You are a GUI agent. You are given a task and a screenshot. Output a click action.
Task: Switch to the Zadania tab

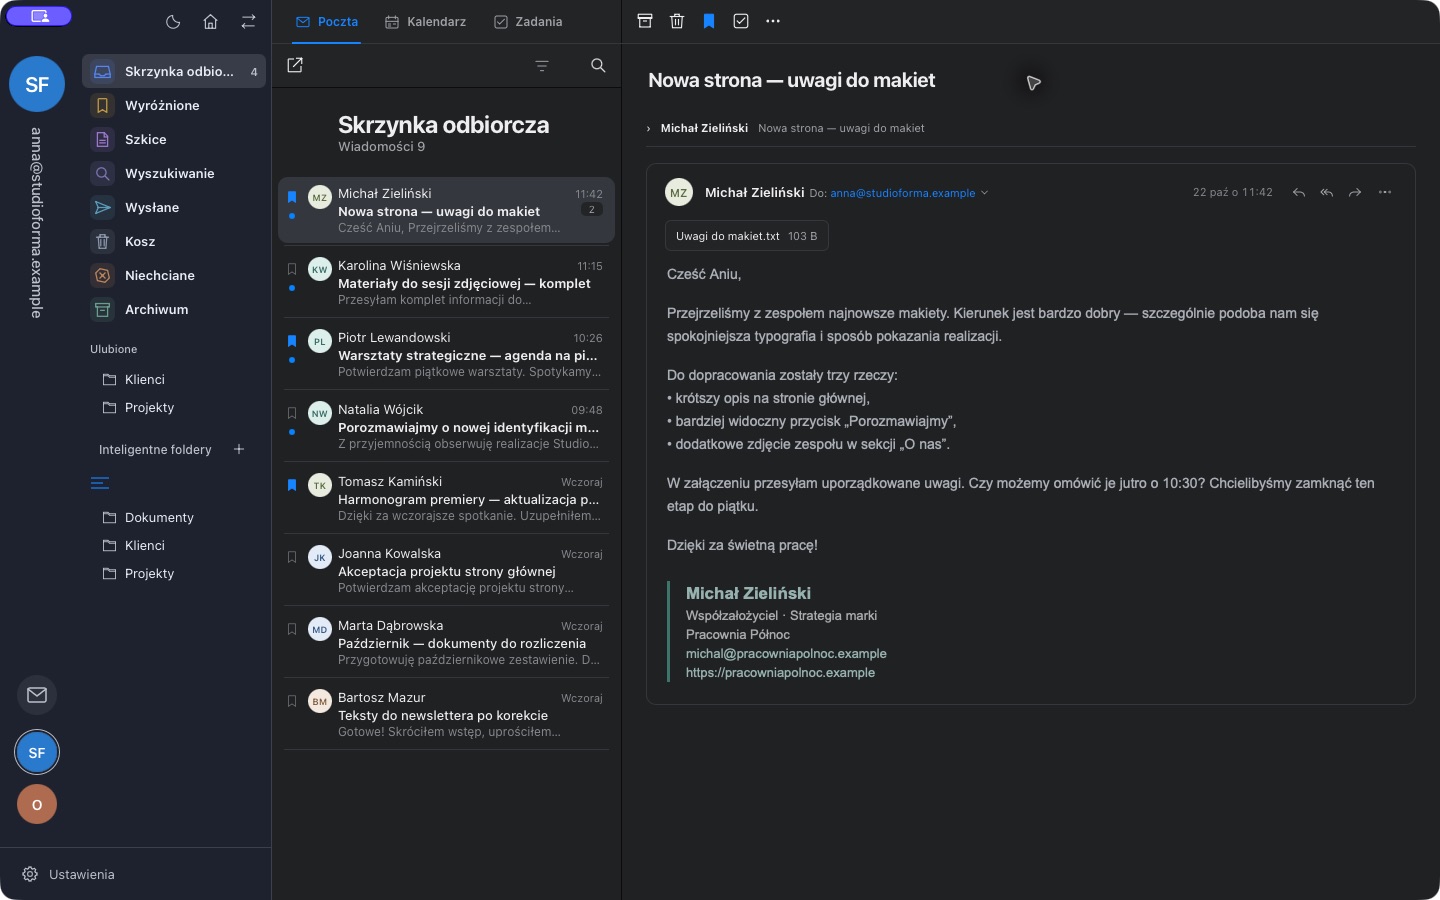click(x=528, y=21)
